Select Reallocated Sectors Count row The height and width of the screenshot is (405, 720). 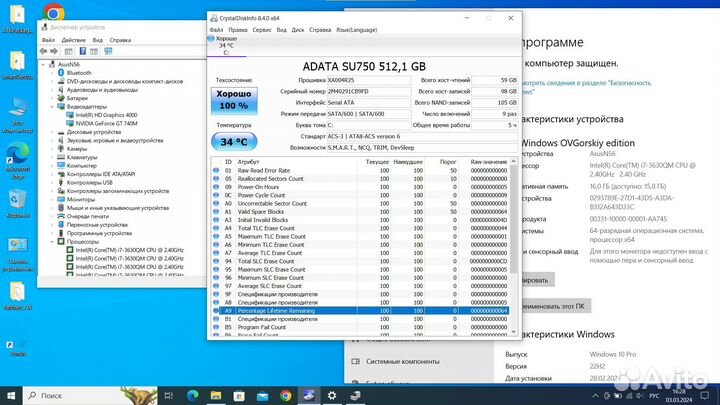point(360,179)
